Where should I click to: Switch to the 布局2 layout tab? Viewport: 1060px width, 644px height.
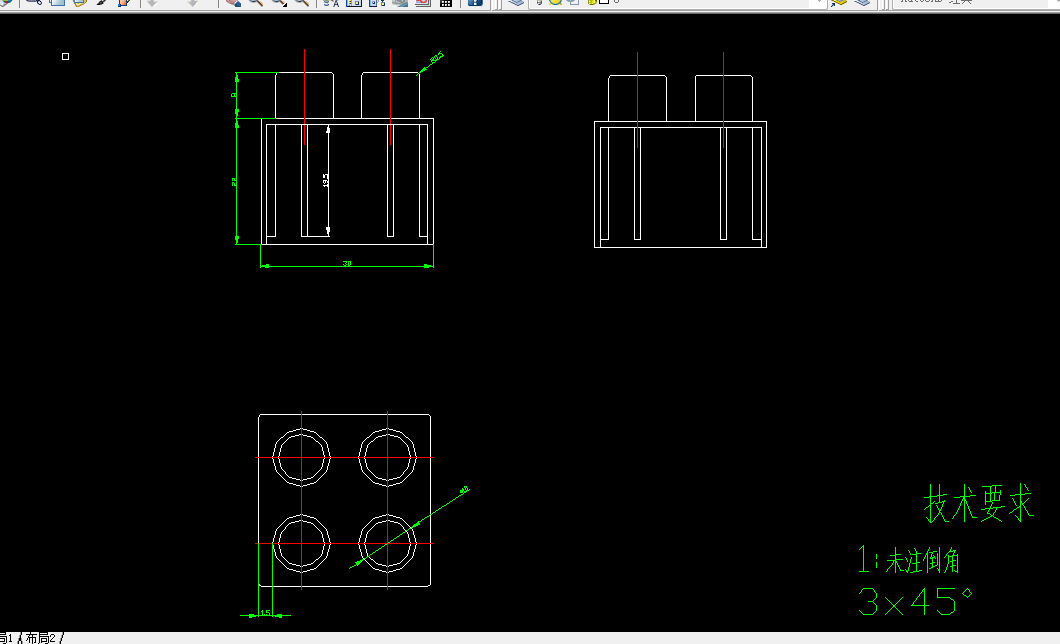[x=41, y=638]
